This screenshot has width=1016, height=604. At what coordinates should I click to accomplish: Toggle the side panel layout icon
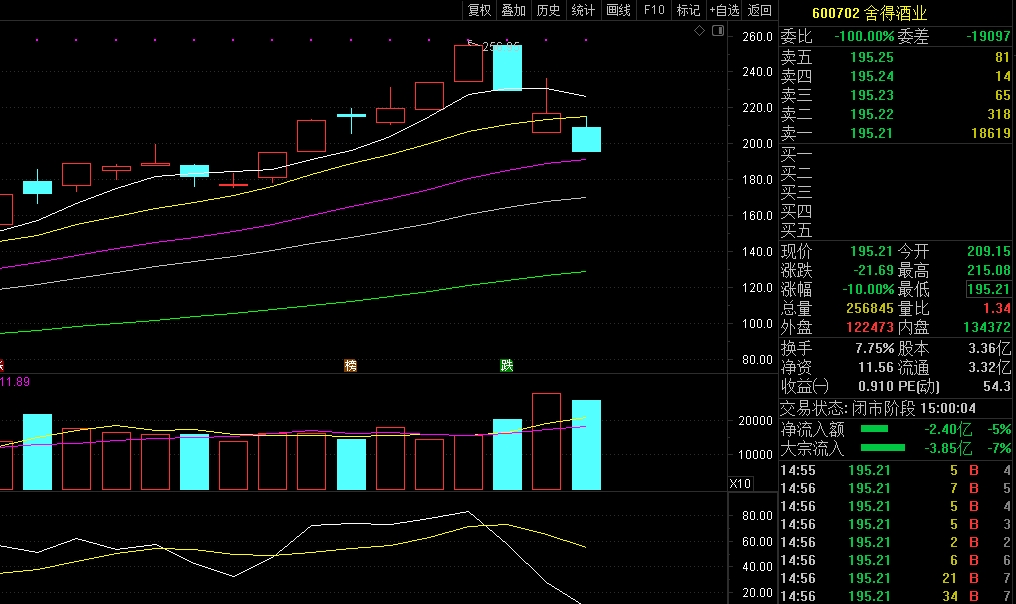[718, 30]
